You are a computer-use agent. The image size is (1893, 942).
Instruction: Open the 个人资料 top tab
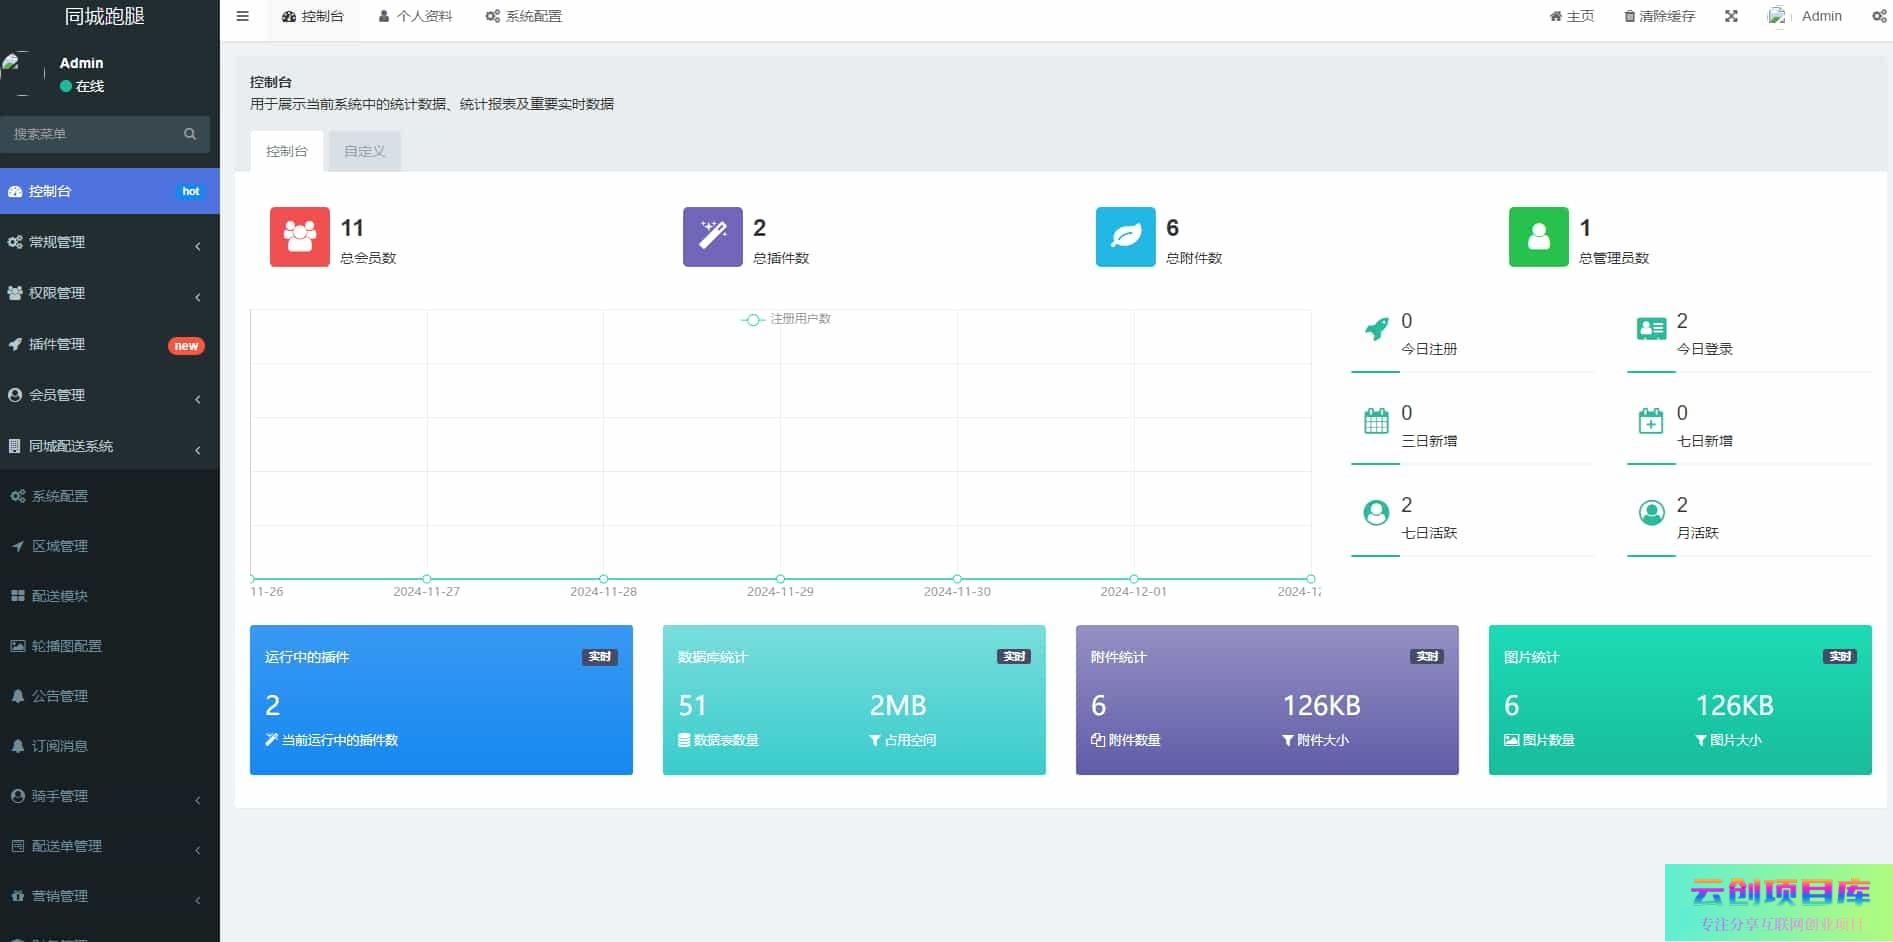(x=415, y=16)
